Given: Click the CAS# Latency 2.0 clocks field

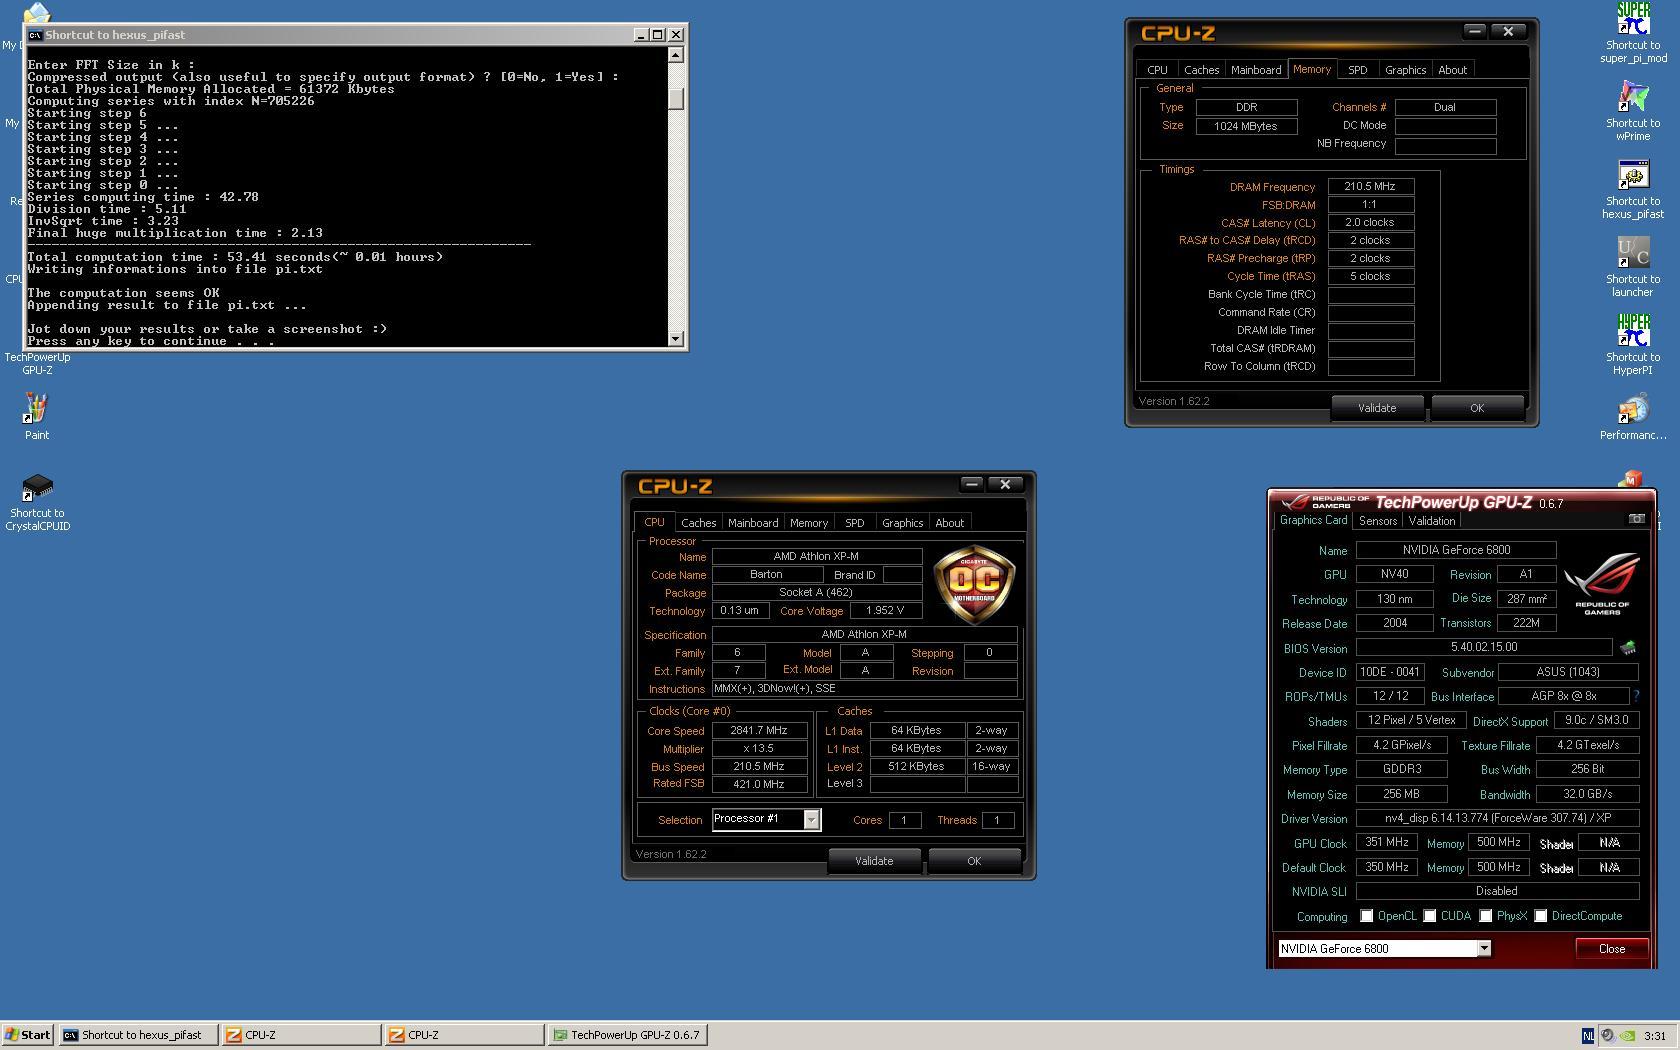Looking at the screenshot, I should click(x=1370, y=223).
